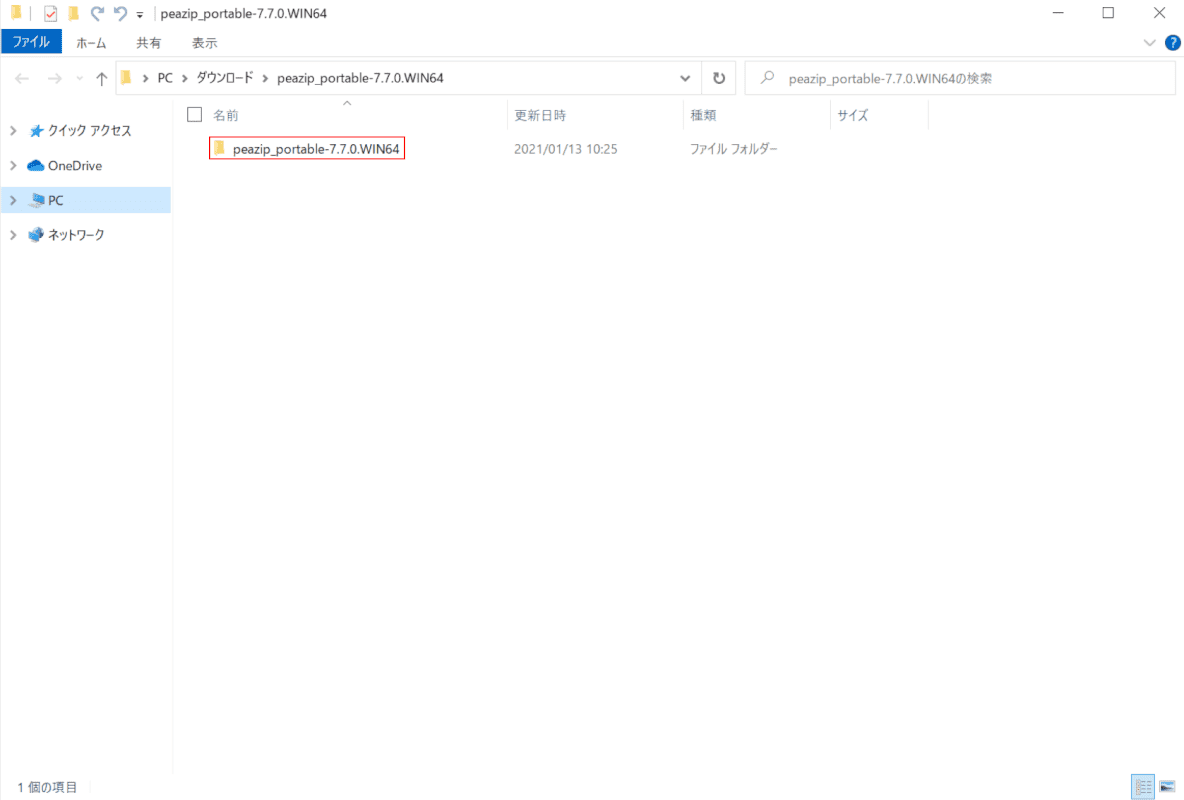Expand the PC tree node

[13, 200]
